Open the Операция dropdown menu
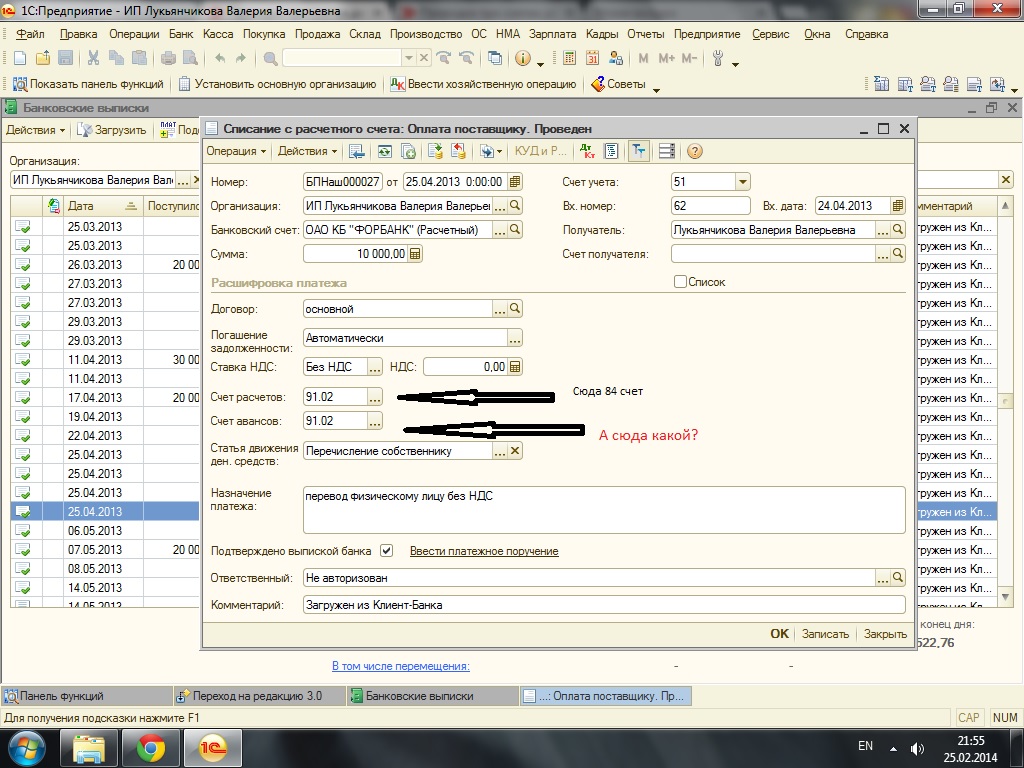Screen dimensions: 1024x768 (236, 151)
